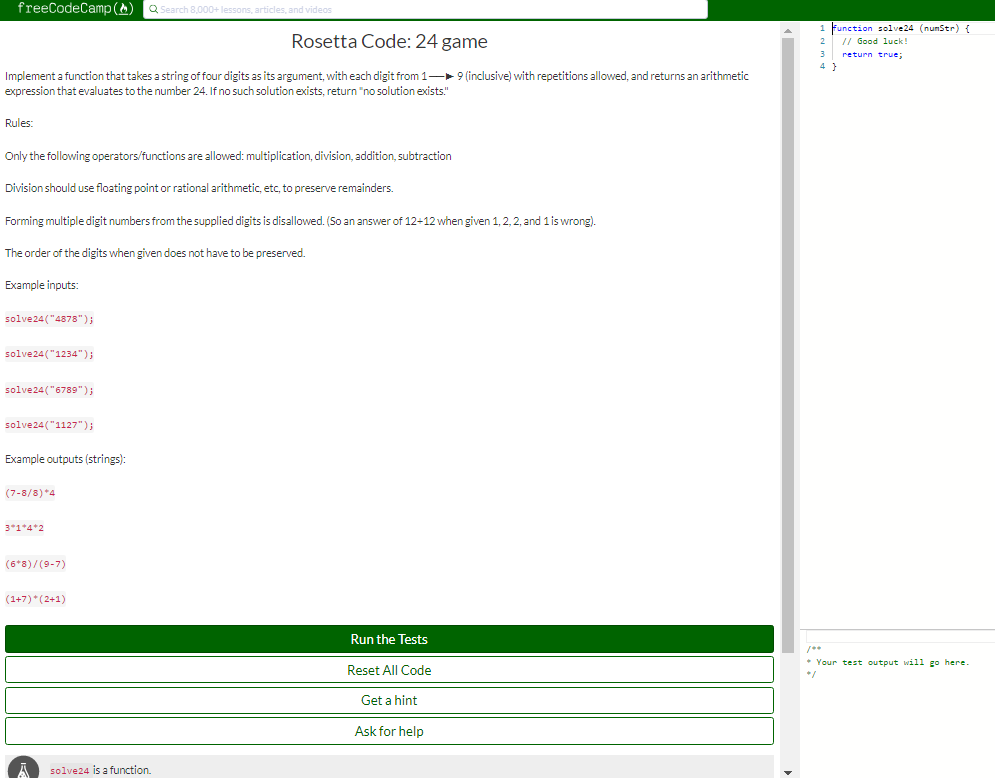
Task: Click code line 1 function declaration
Action: pyautogui.click(x=901, y=28)
